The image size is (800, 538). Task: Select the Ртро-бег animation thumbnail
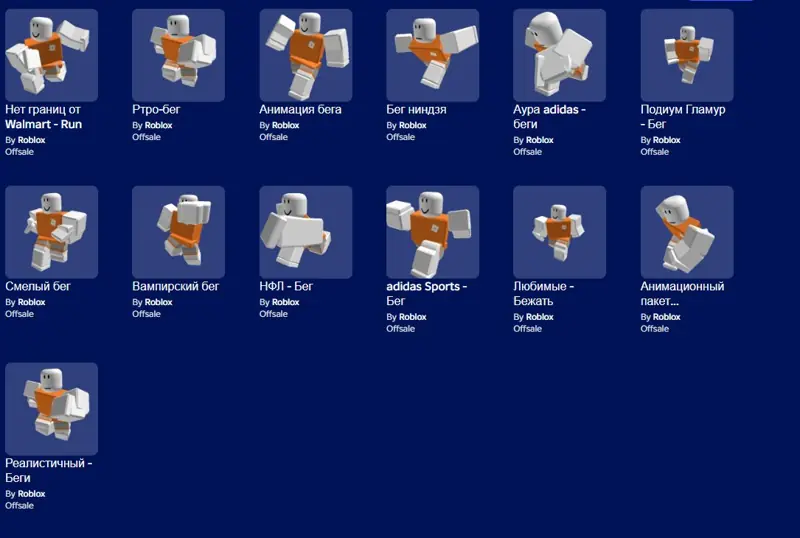[179, 55]
